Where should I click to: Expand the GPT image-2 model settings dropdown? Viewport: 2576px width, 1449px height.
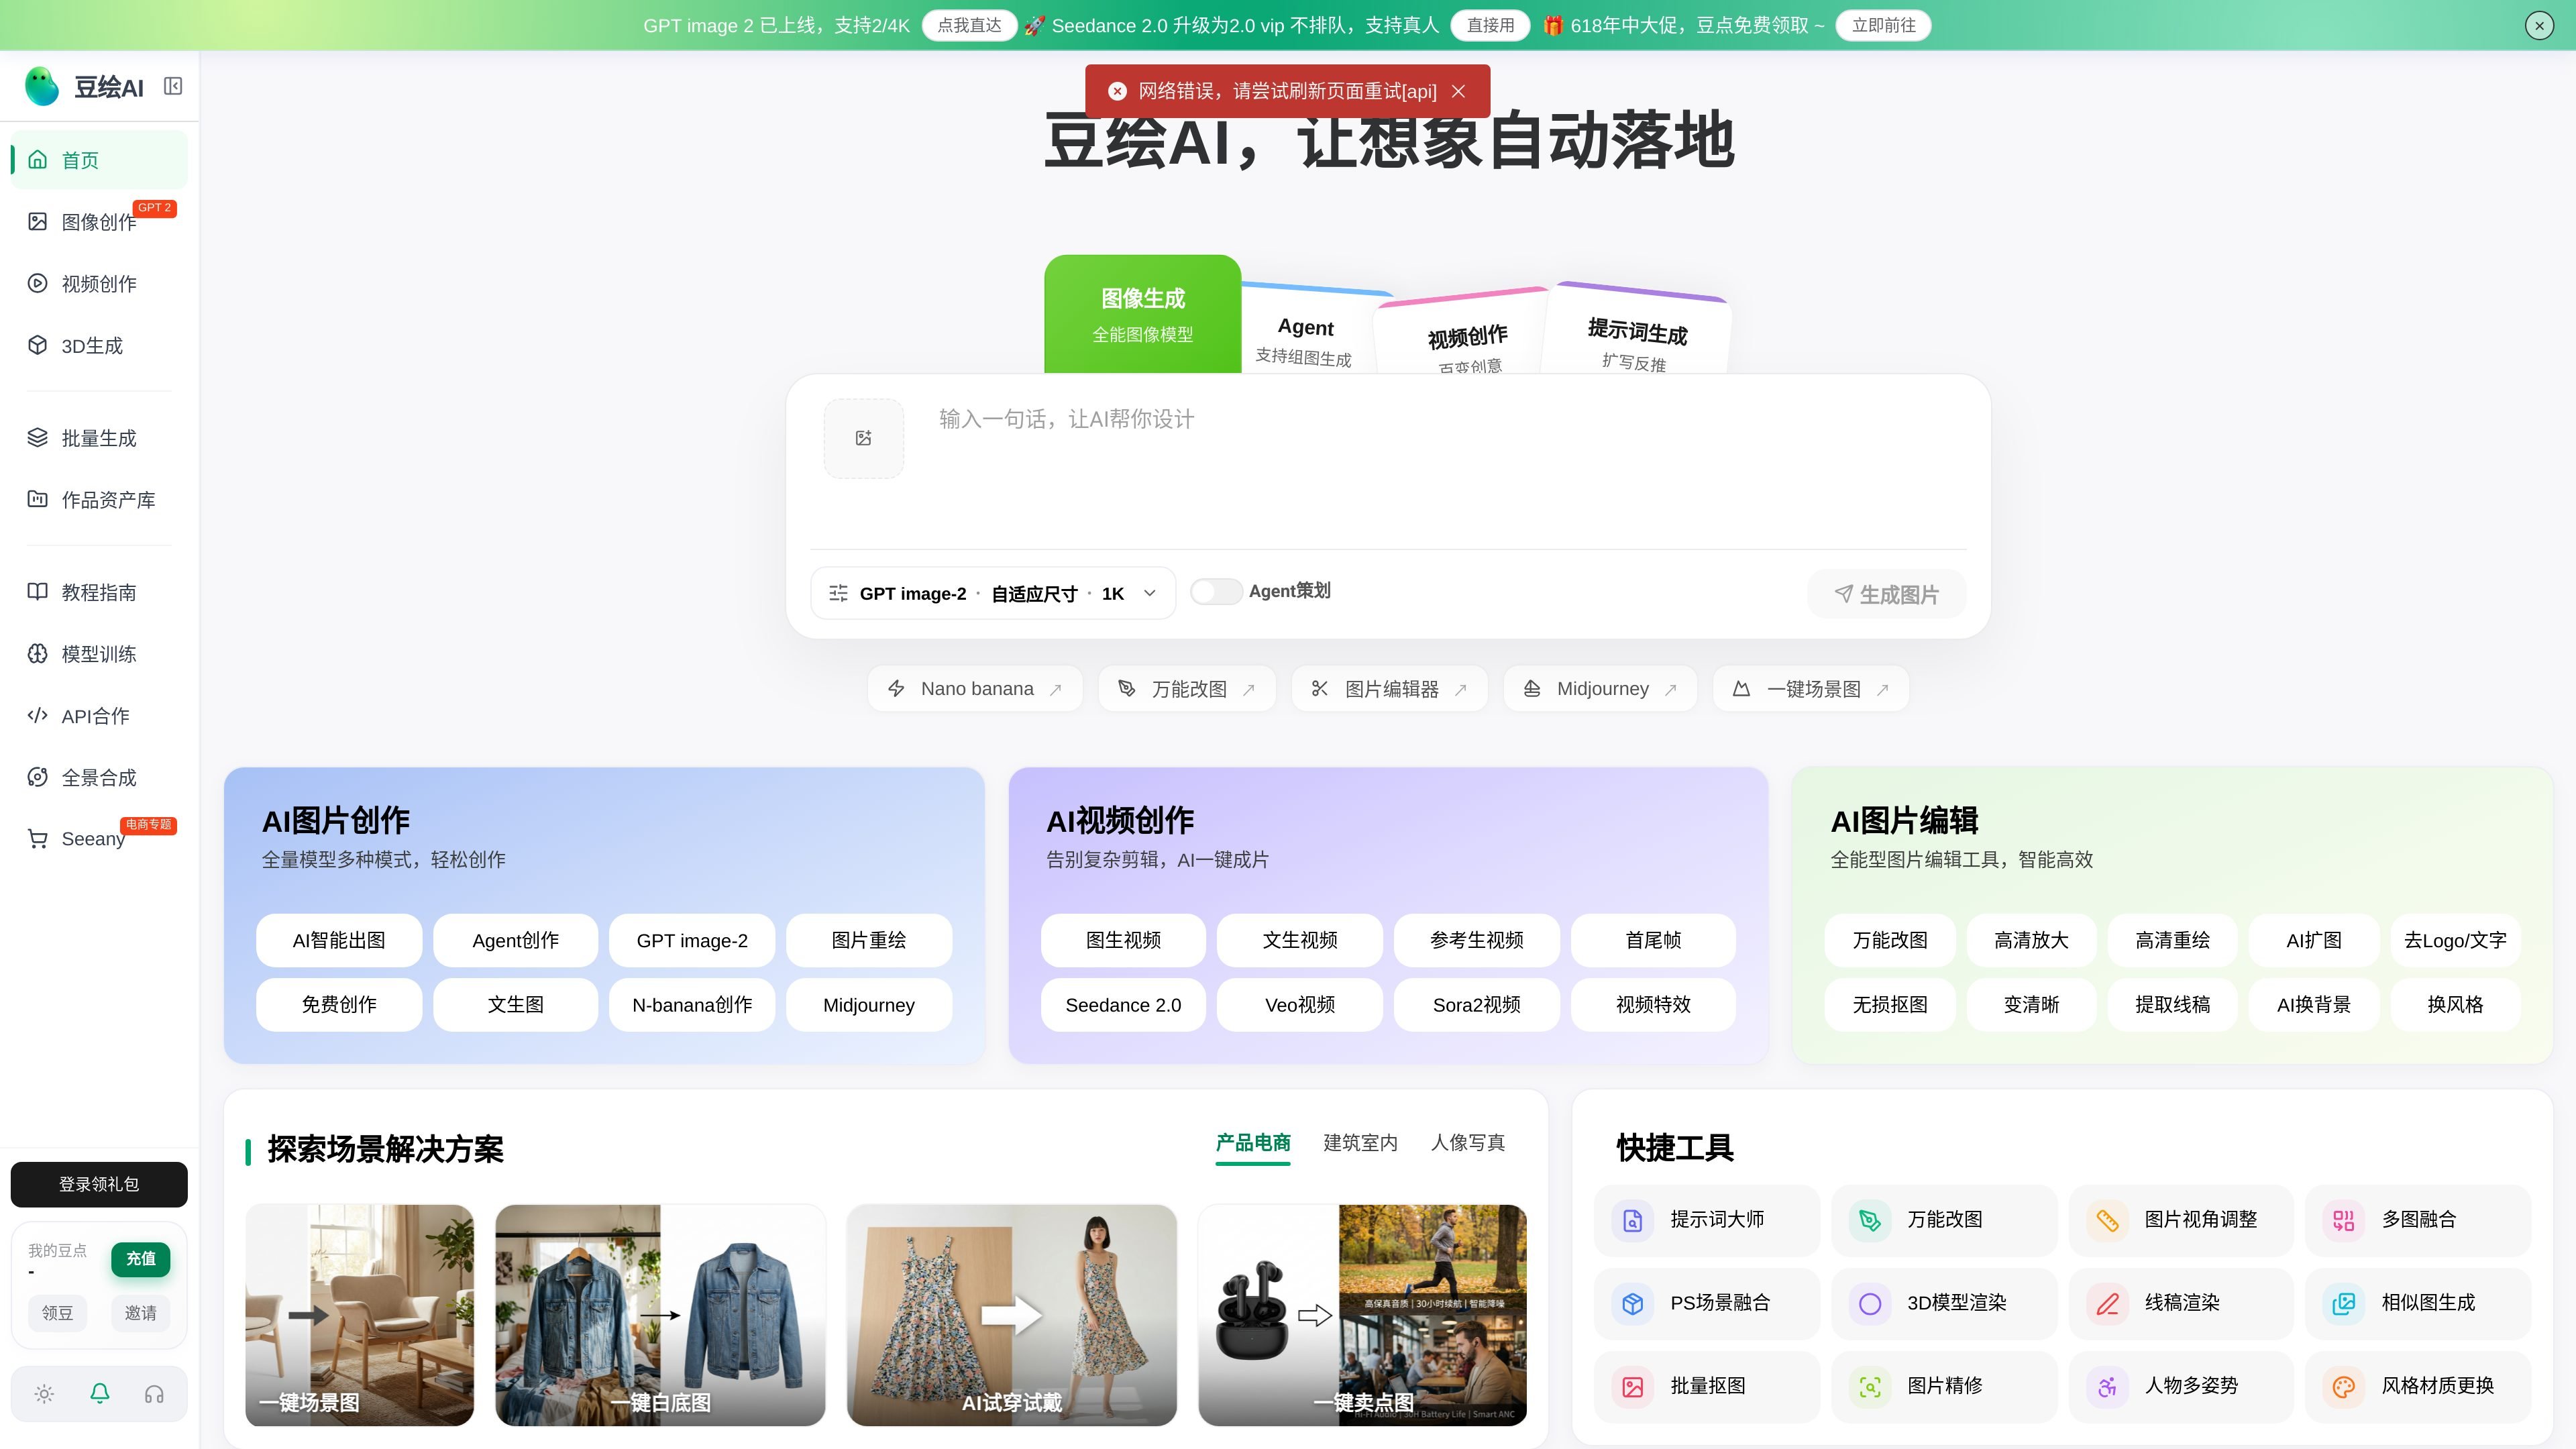coord(993,594)
